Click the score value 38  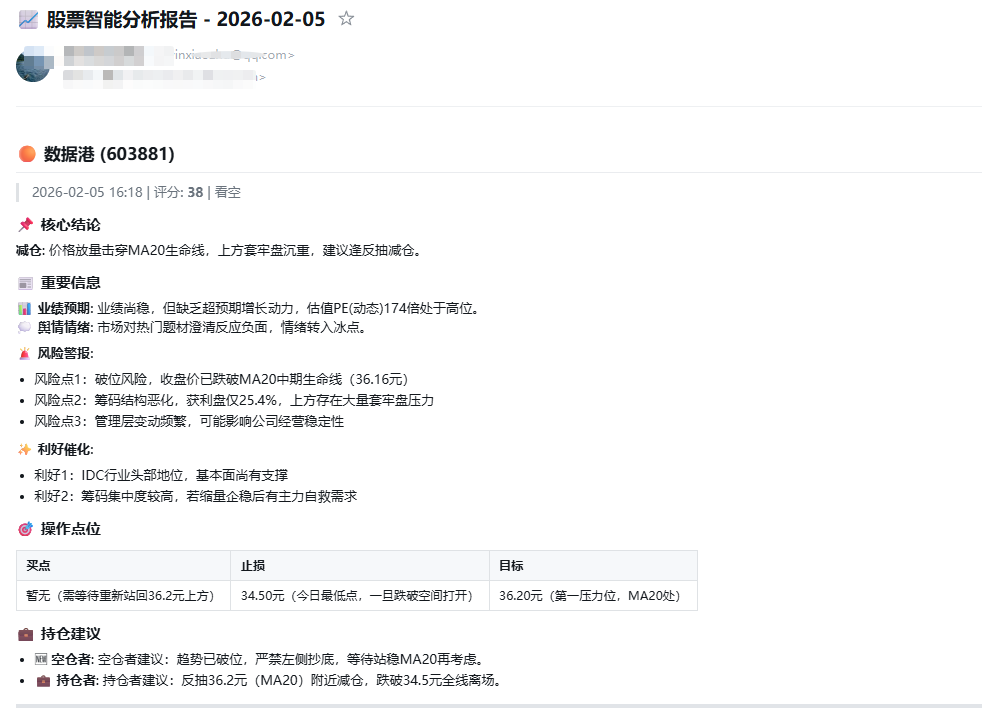(x=195, y=192)
